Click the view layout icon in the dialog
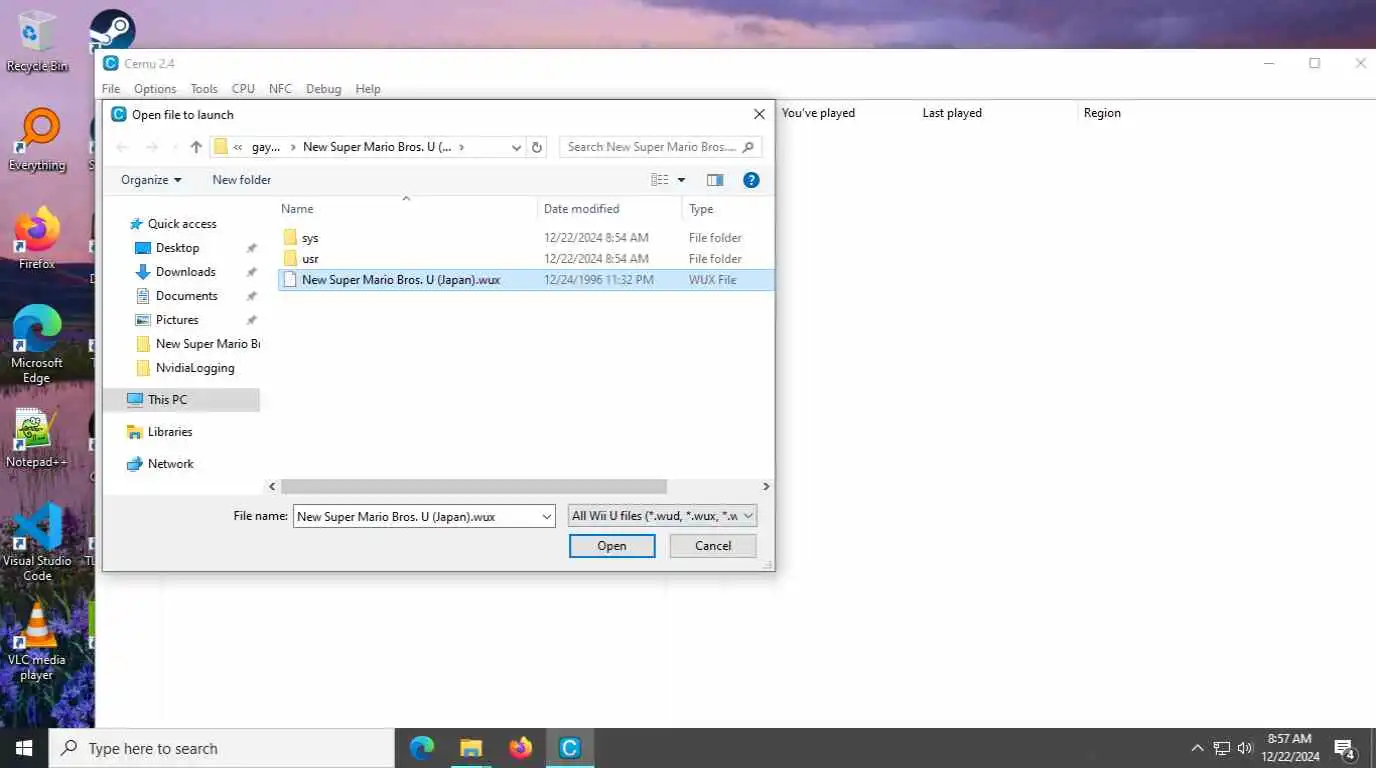The width and height of the screenshot is (1376, 768). pos(659,180)
